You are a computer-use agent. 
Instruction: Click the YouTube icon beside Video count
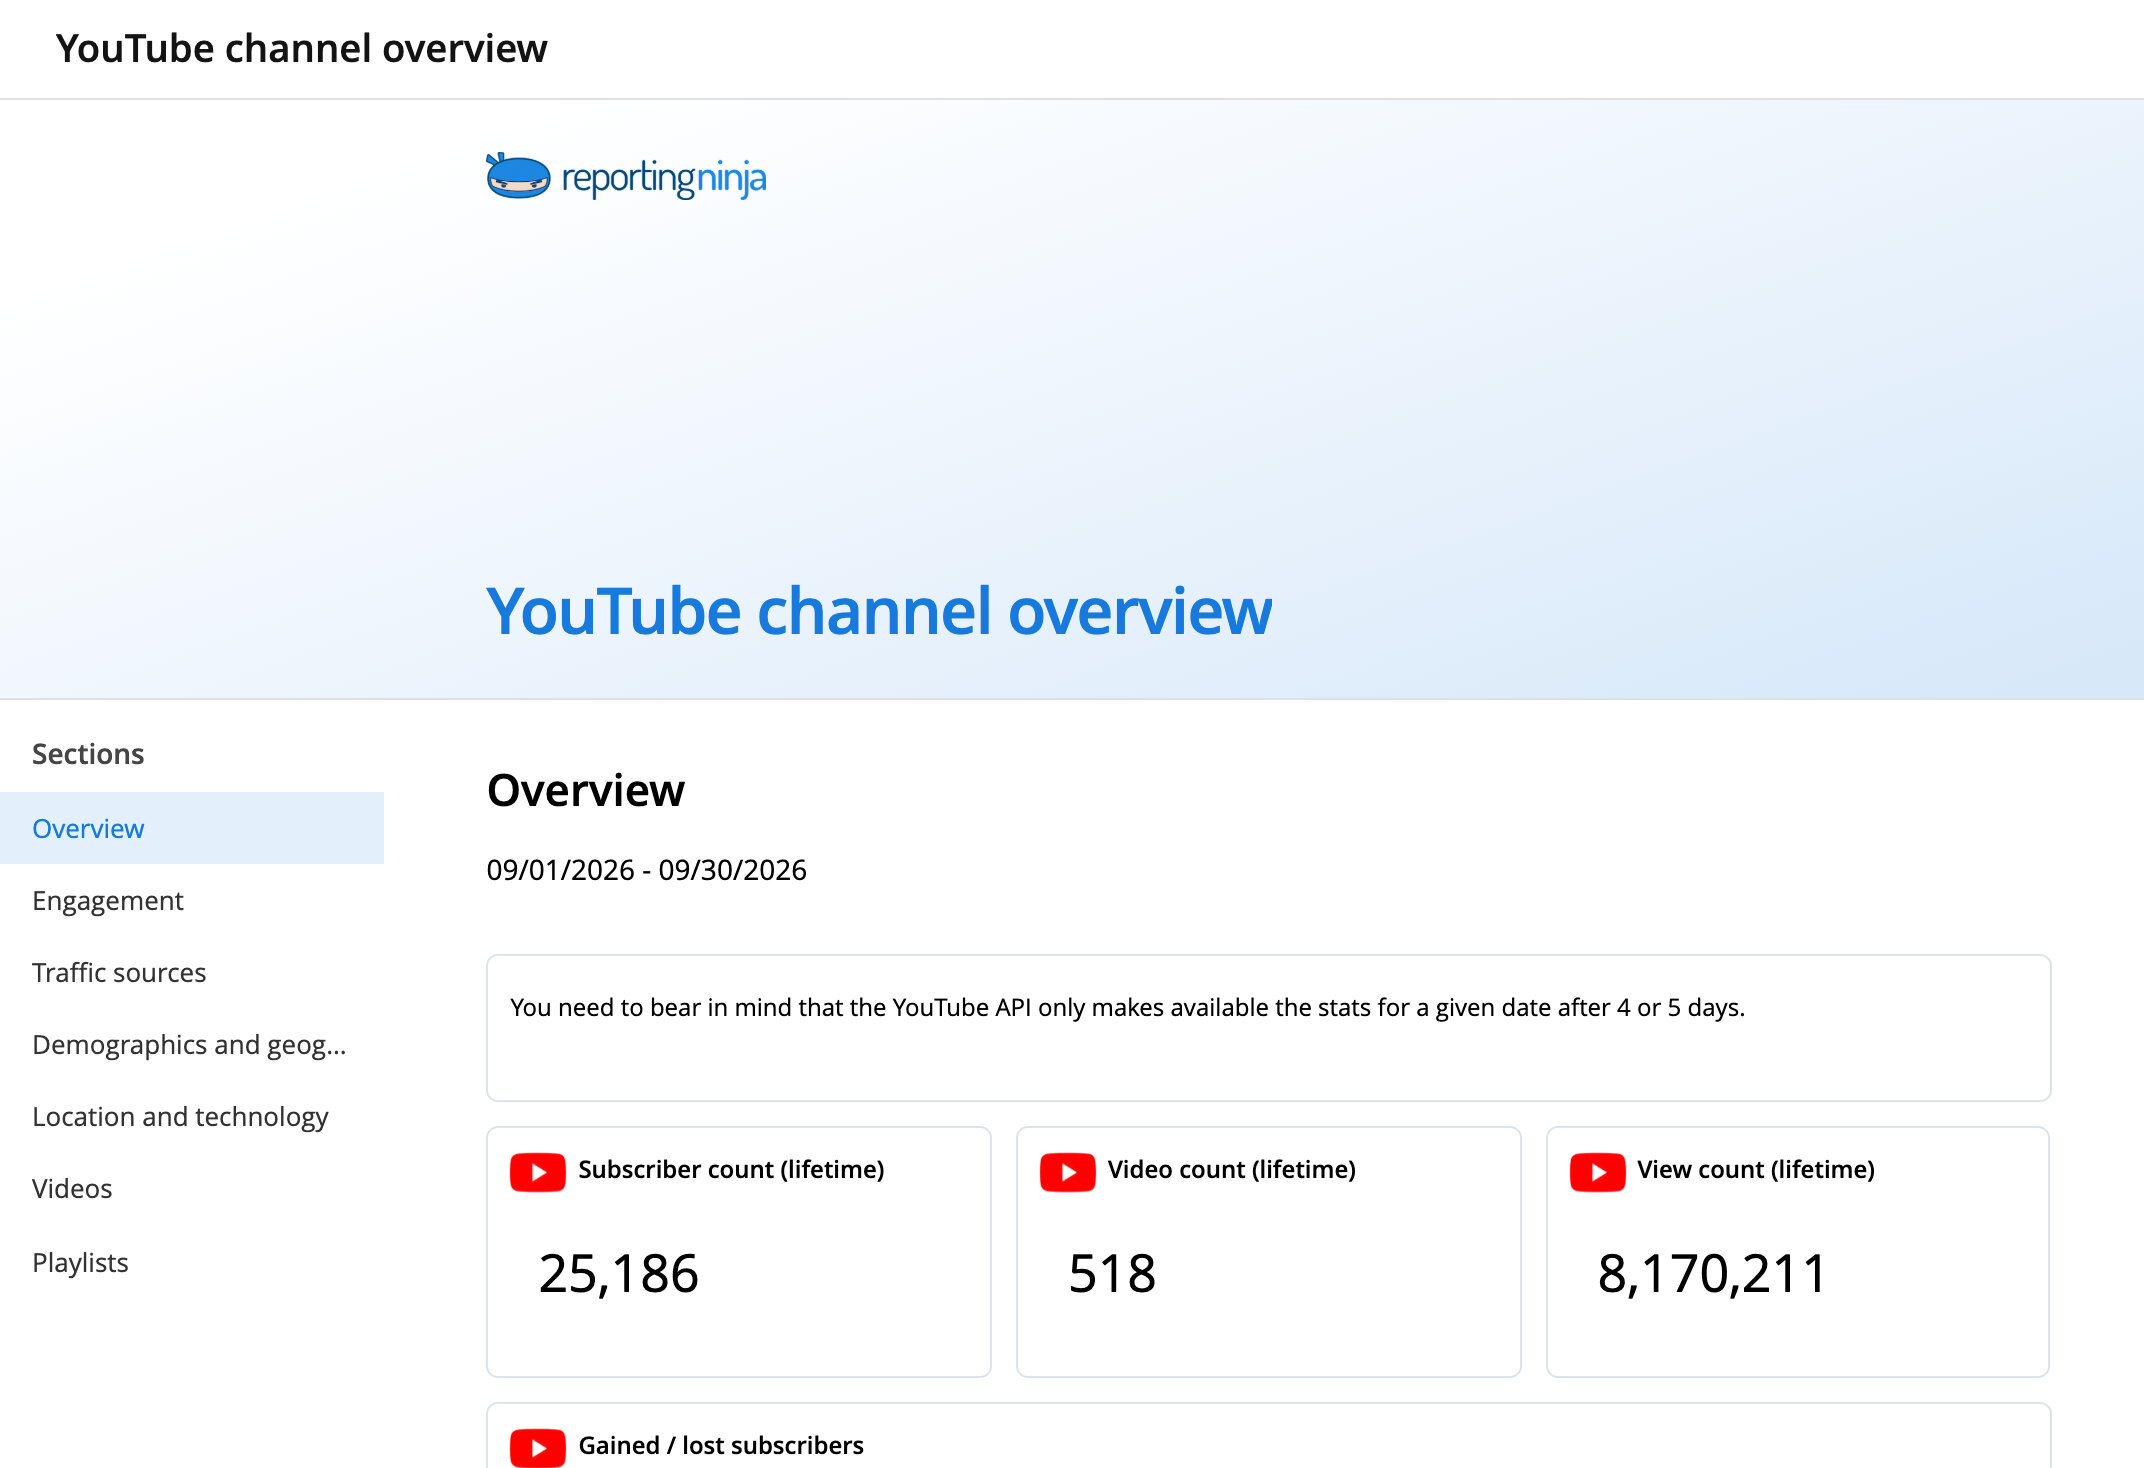(1068, 1172)
